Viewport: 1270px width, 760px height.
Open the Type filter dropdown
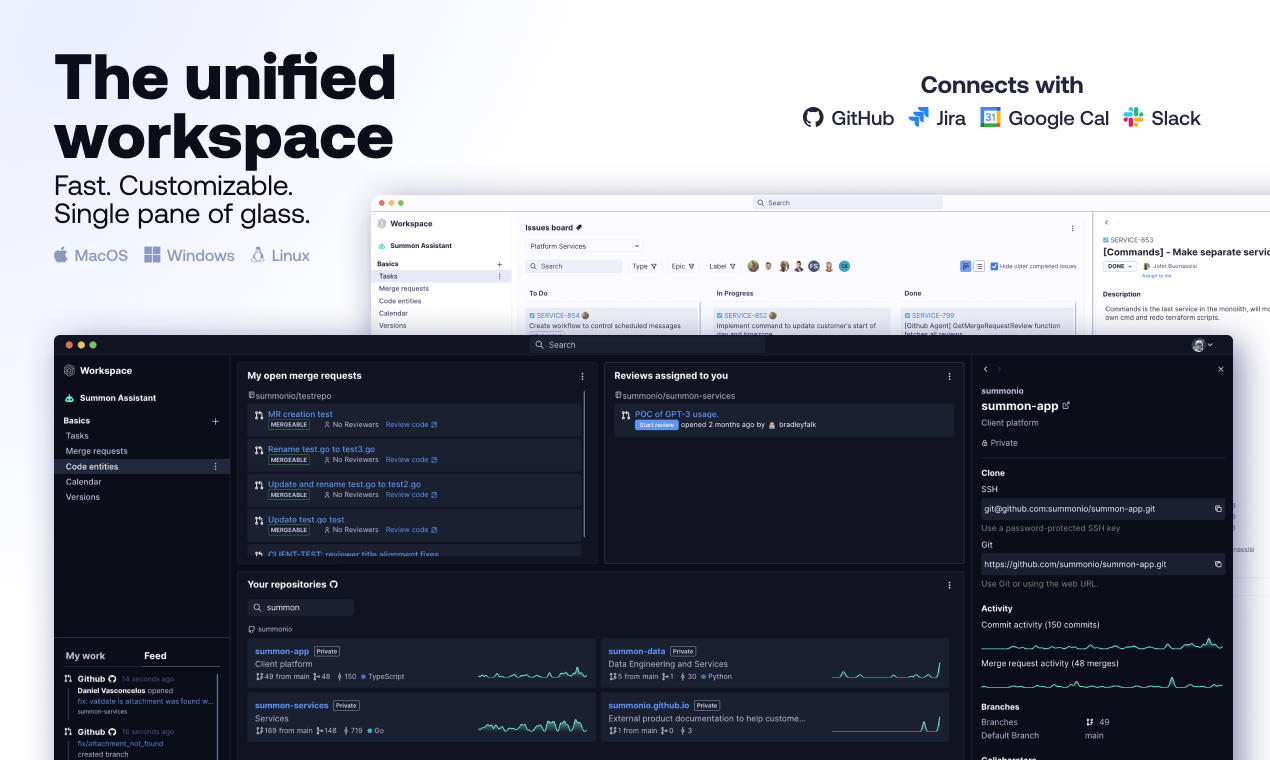point(645,266)
